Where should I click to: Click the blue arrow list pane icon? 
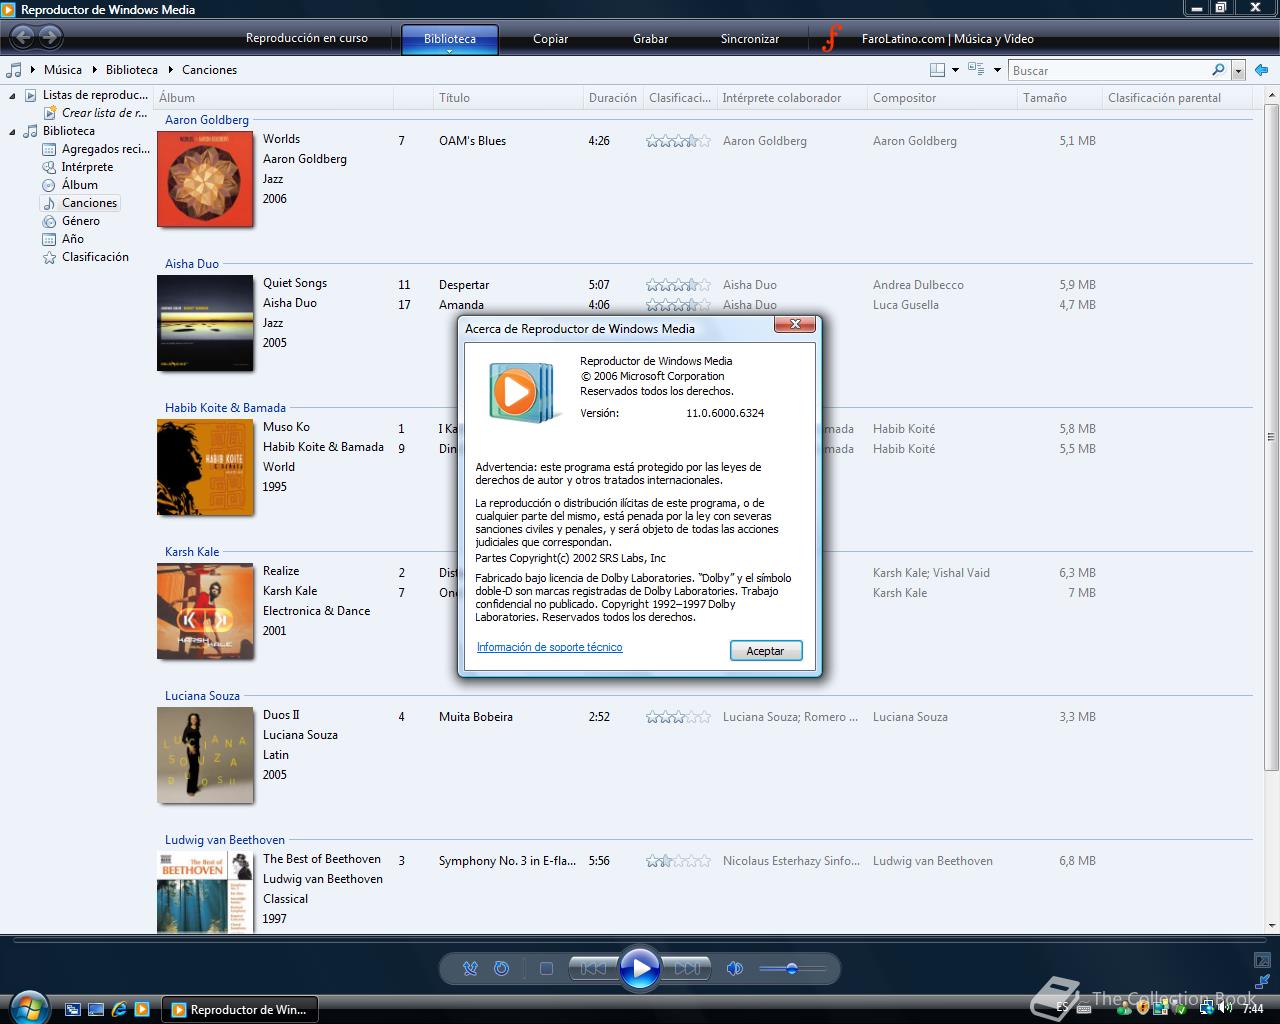coord(1261,70)
